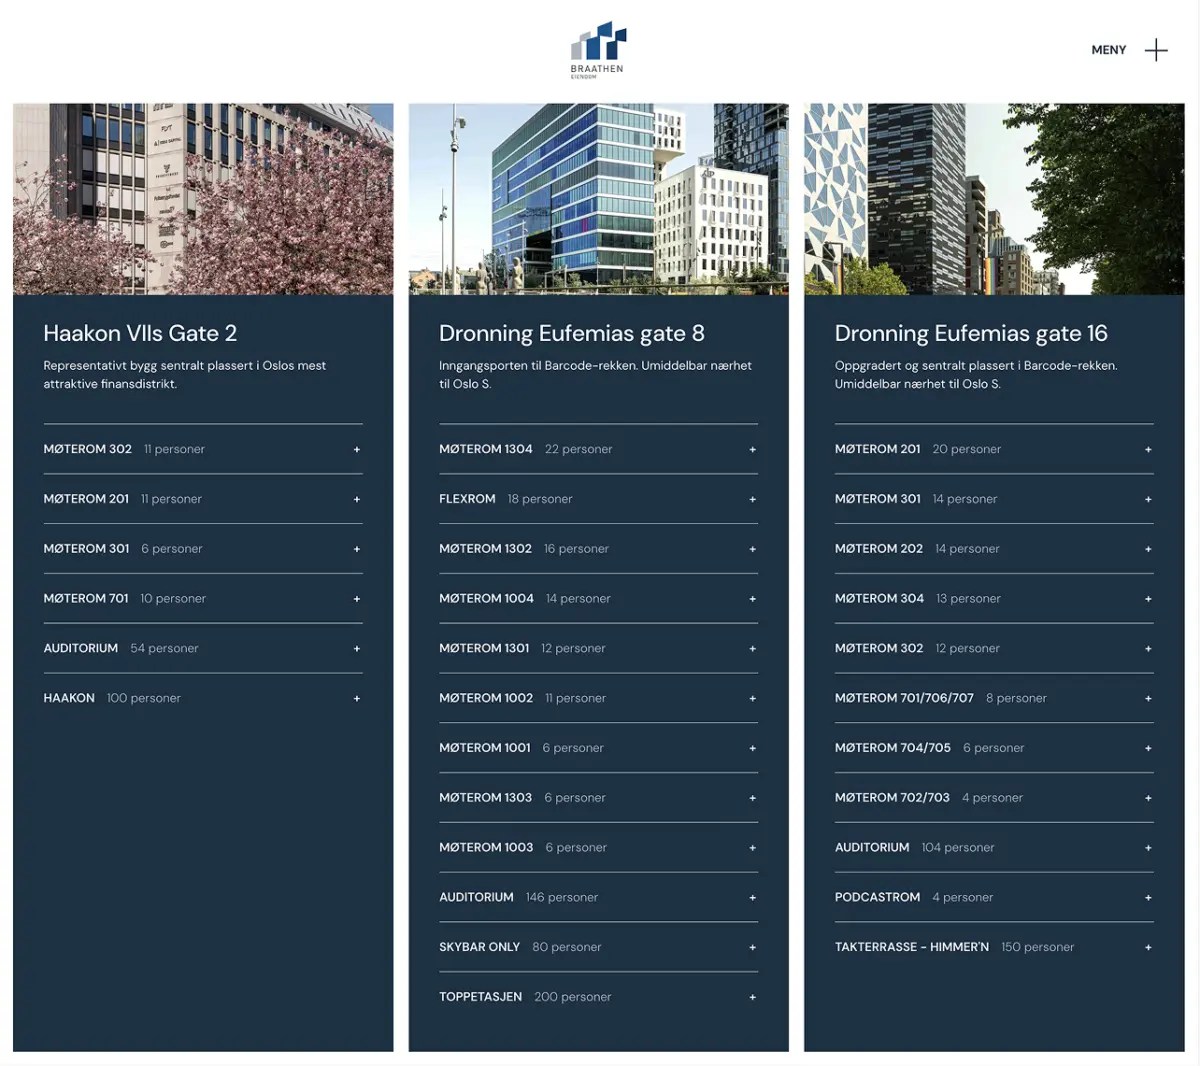Click plus icon beside Møterom 202

pyautogui.click(x=1148, y=549)
